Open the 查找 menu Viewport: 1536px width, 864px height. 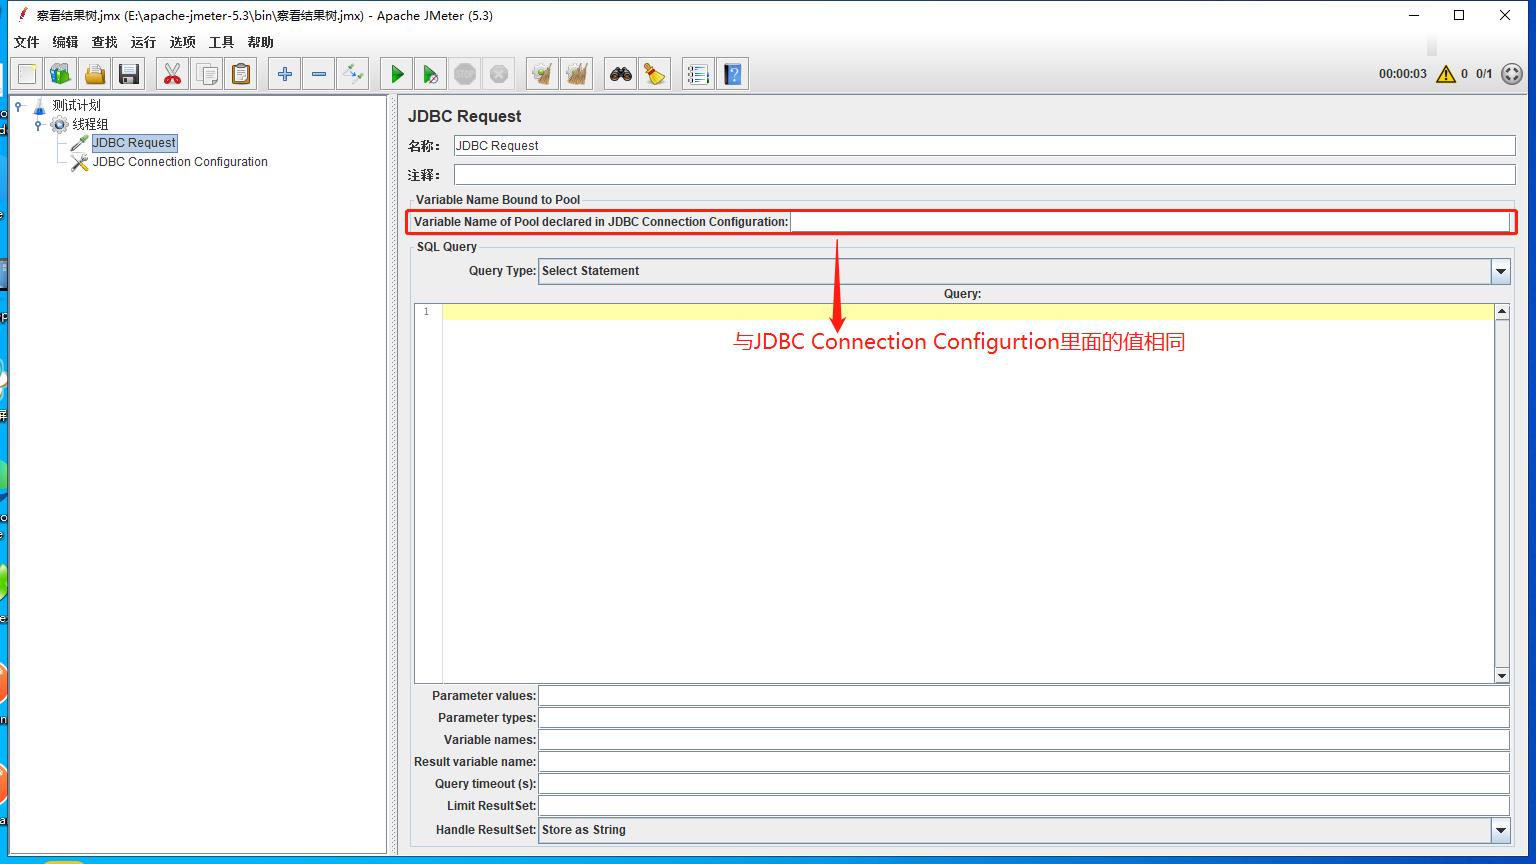pos(104,42)
